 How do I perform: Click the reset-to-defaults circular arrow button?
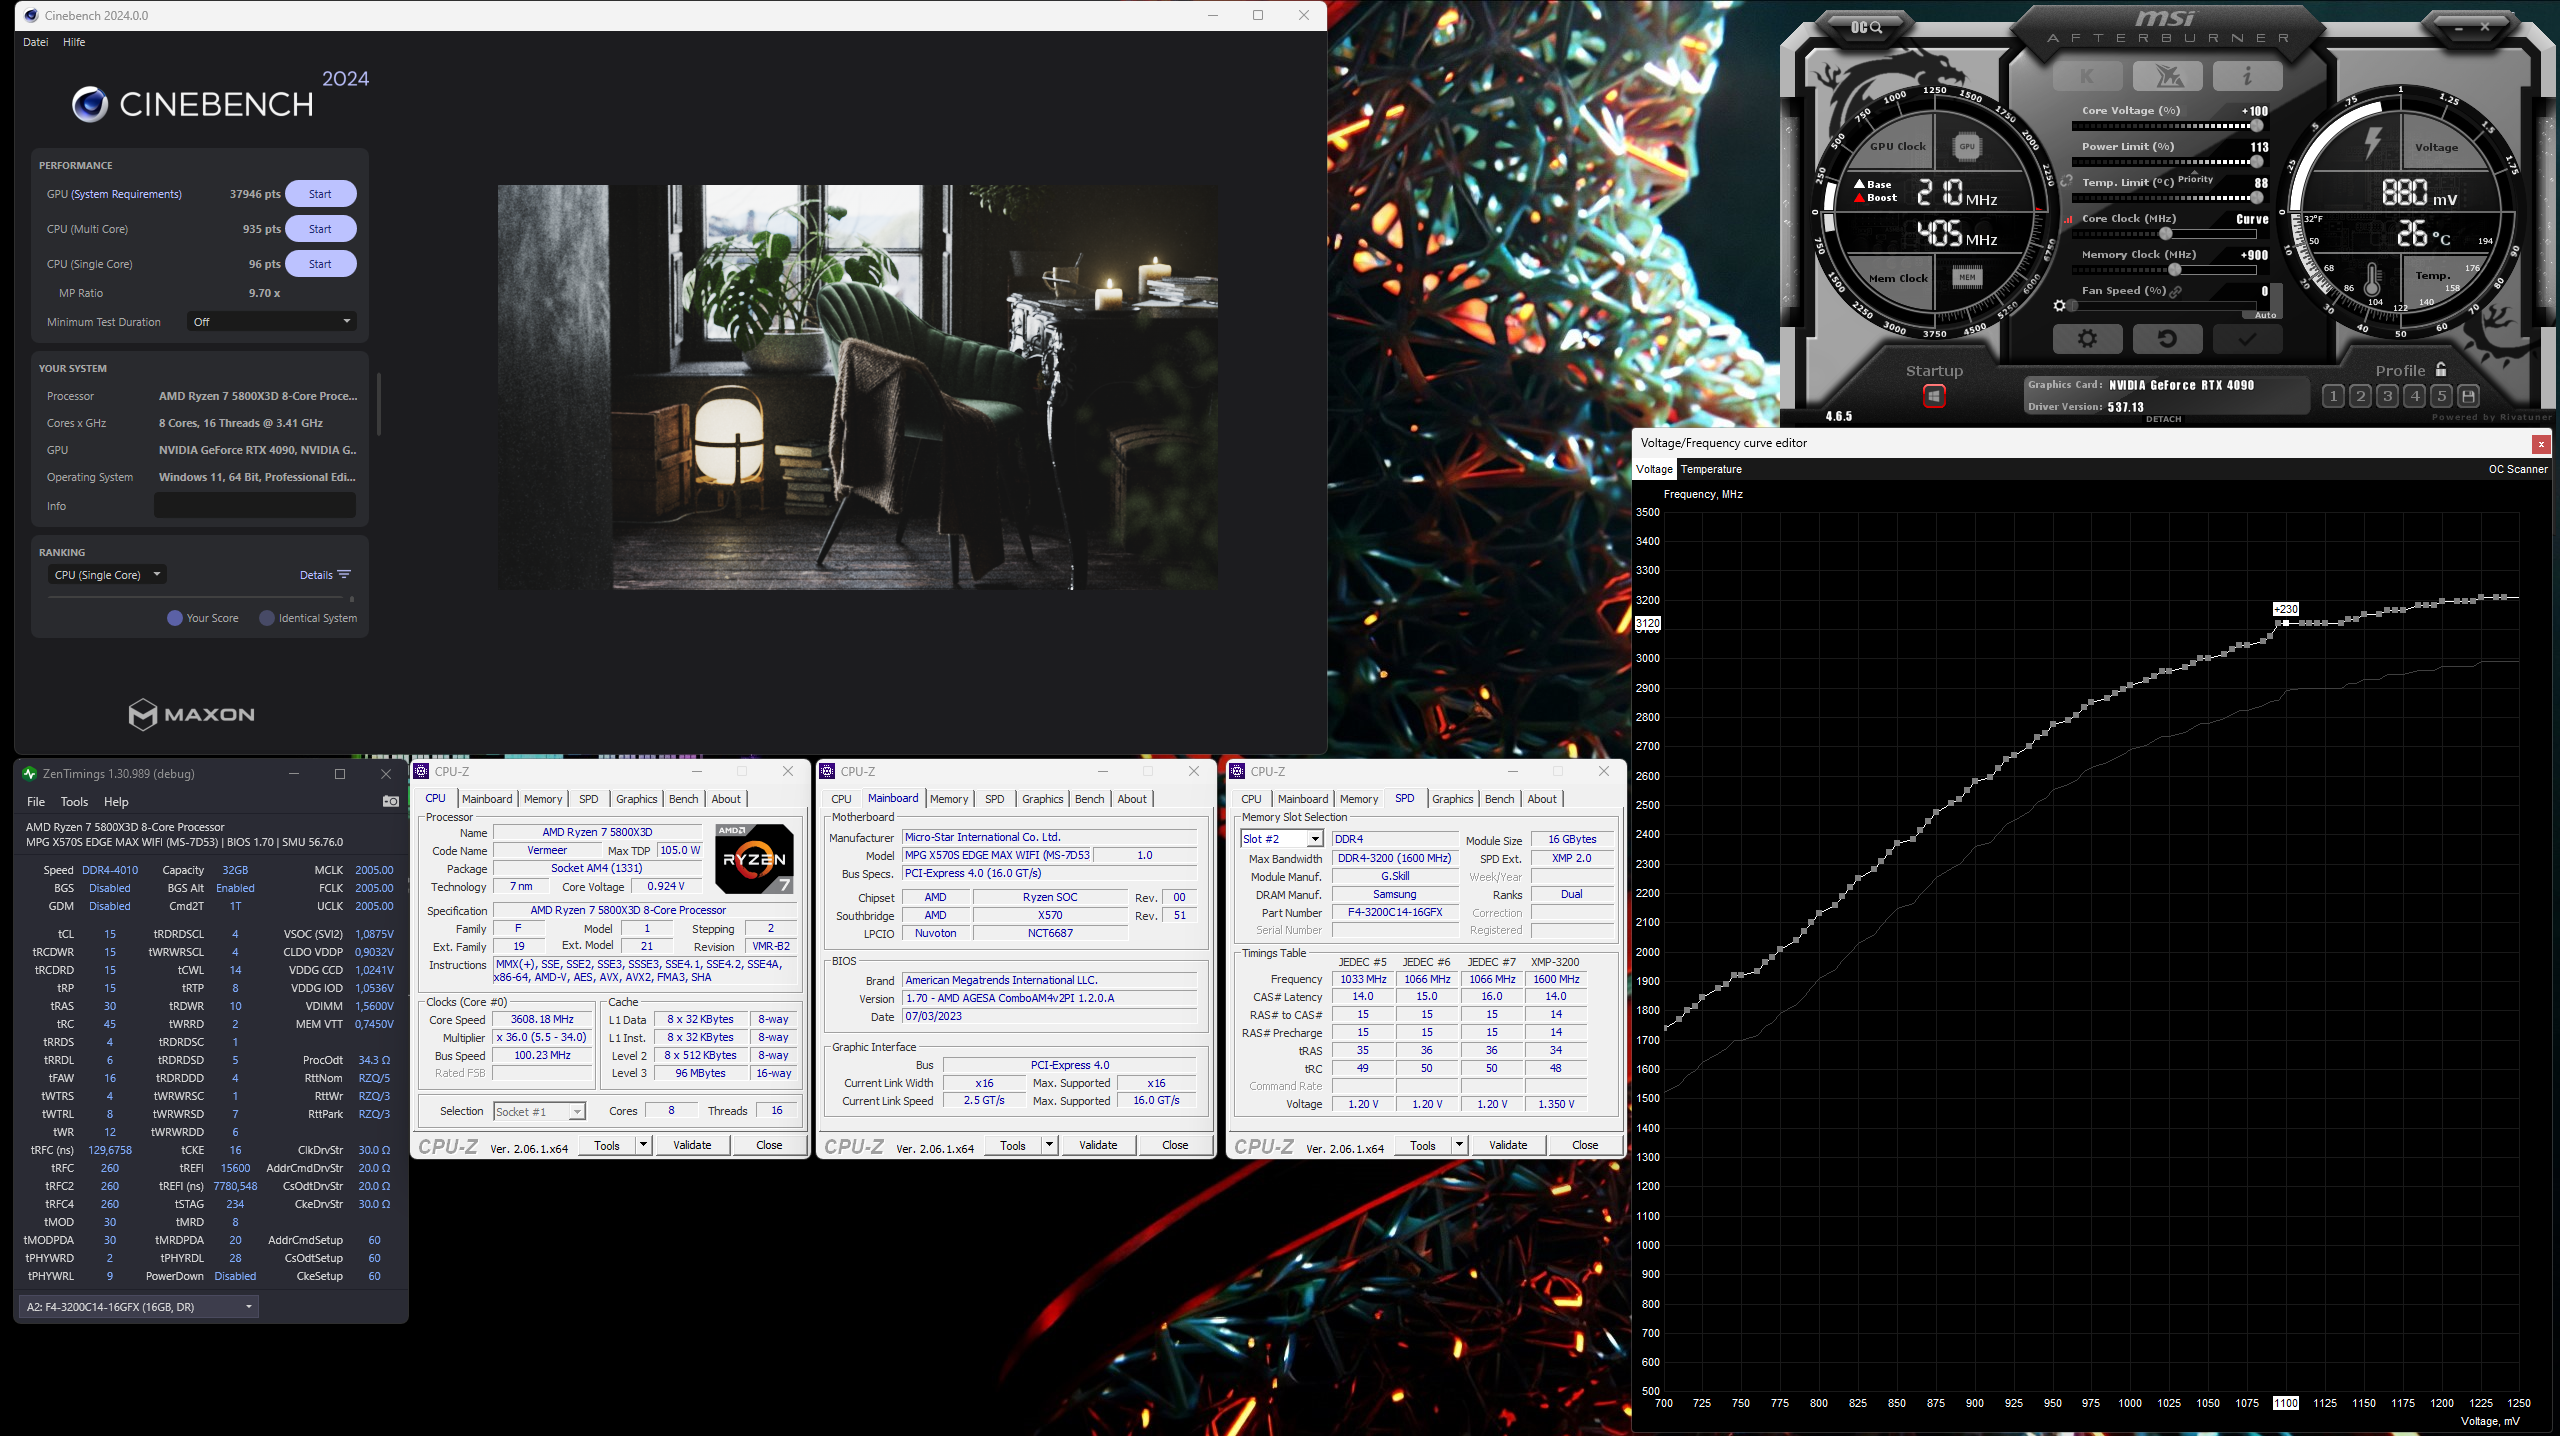coord(2167,339)
